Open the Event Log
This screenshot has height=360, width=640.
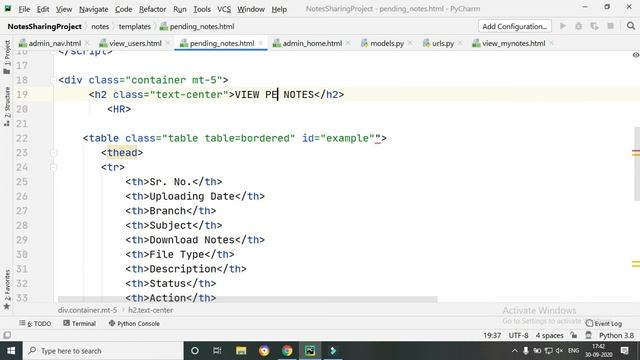604,324
